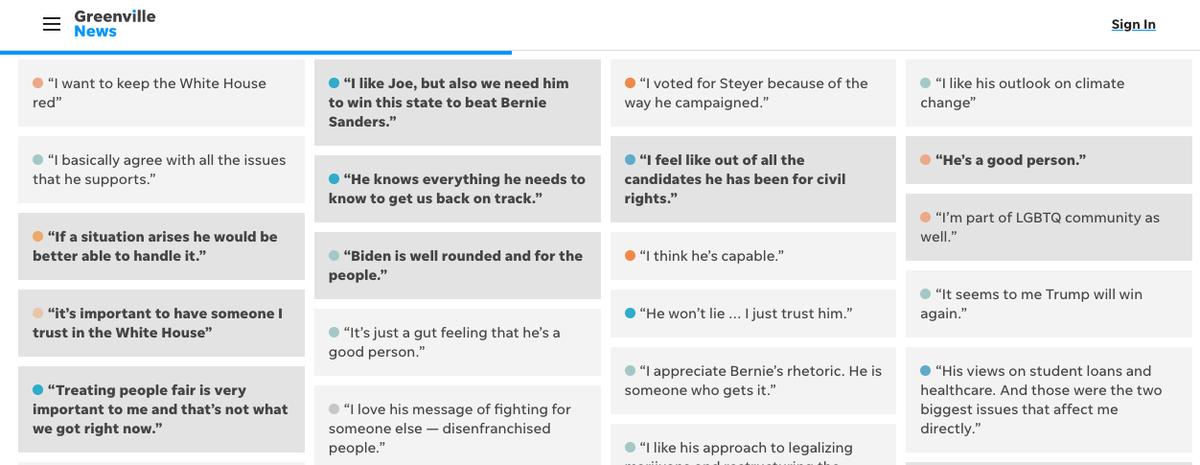Open "Biden is well rounded" quote card
Image resolution: width=1200 pixels, height=465 pixels.
[457, 265]
